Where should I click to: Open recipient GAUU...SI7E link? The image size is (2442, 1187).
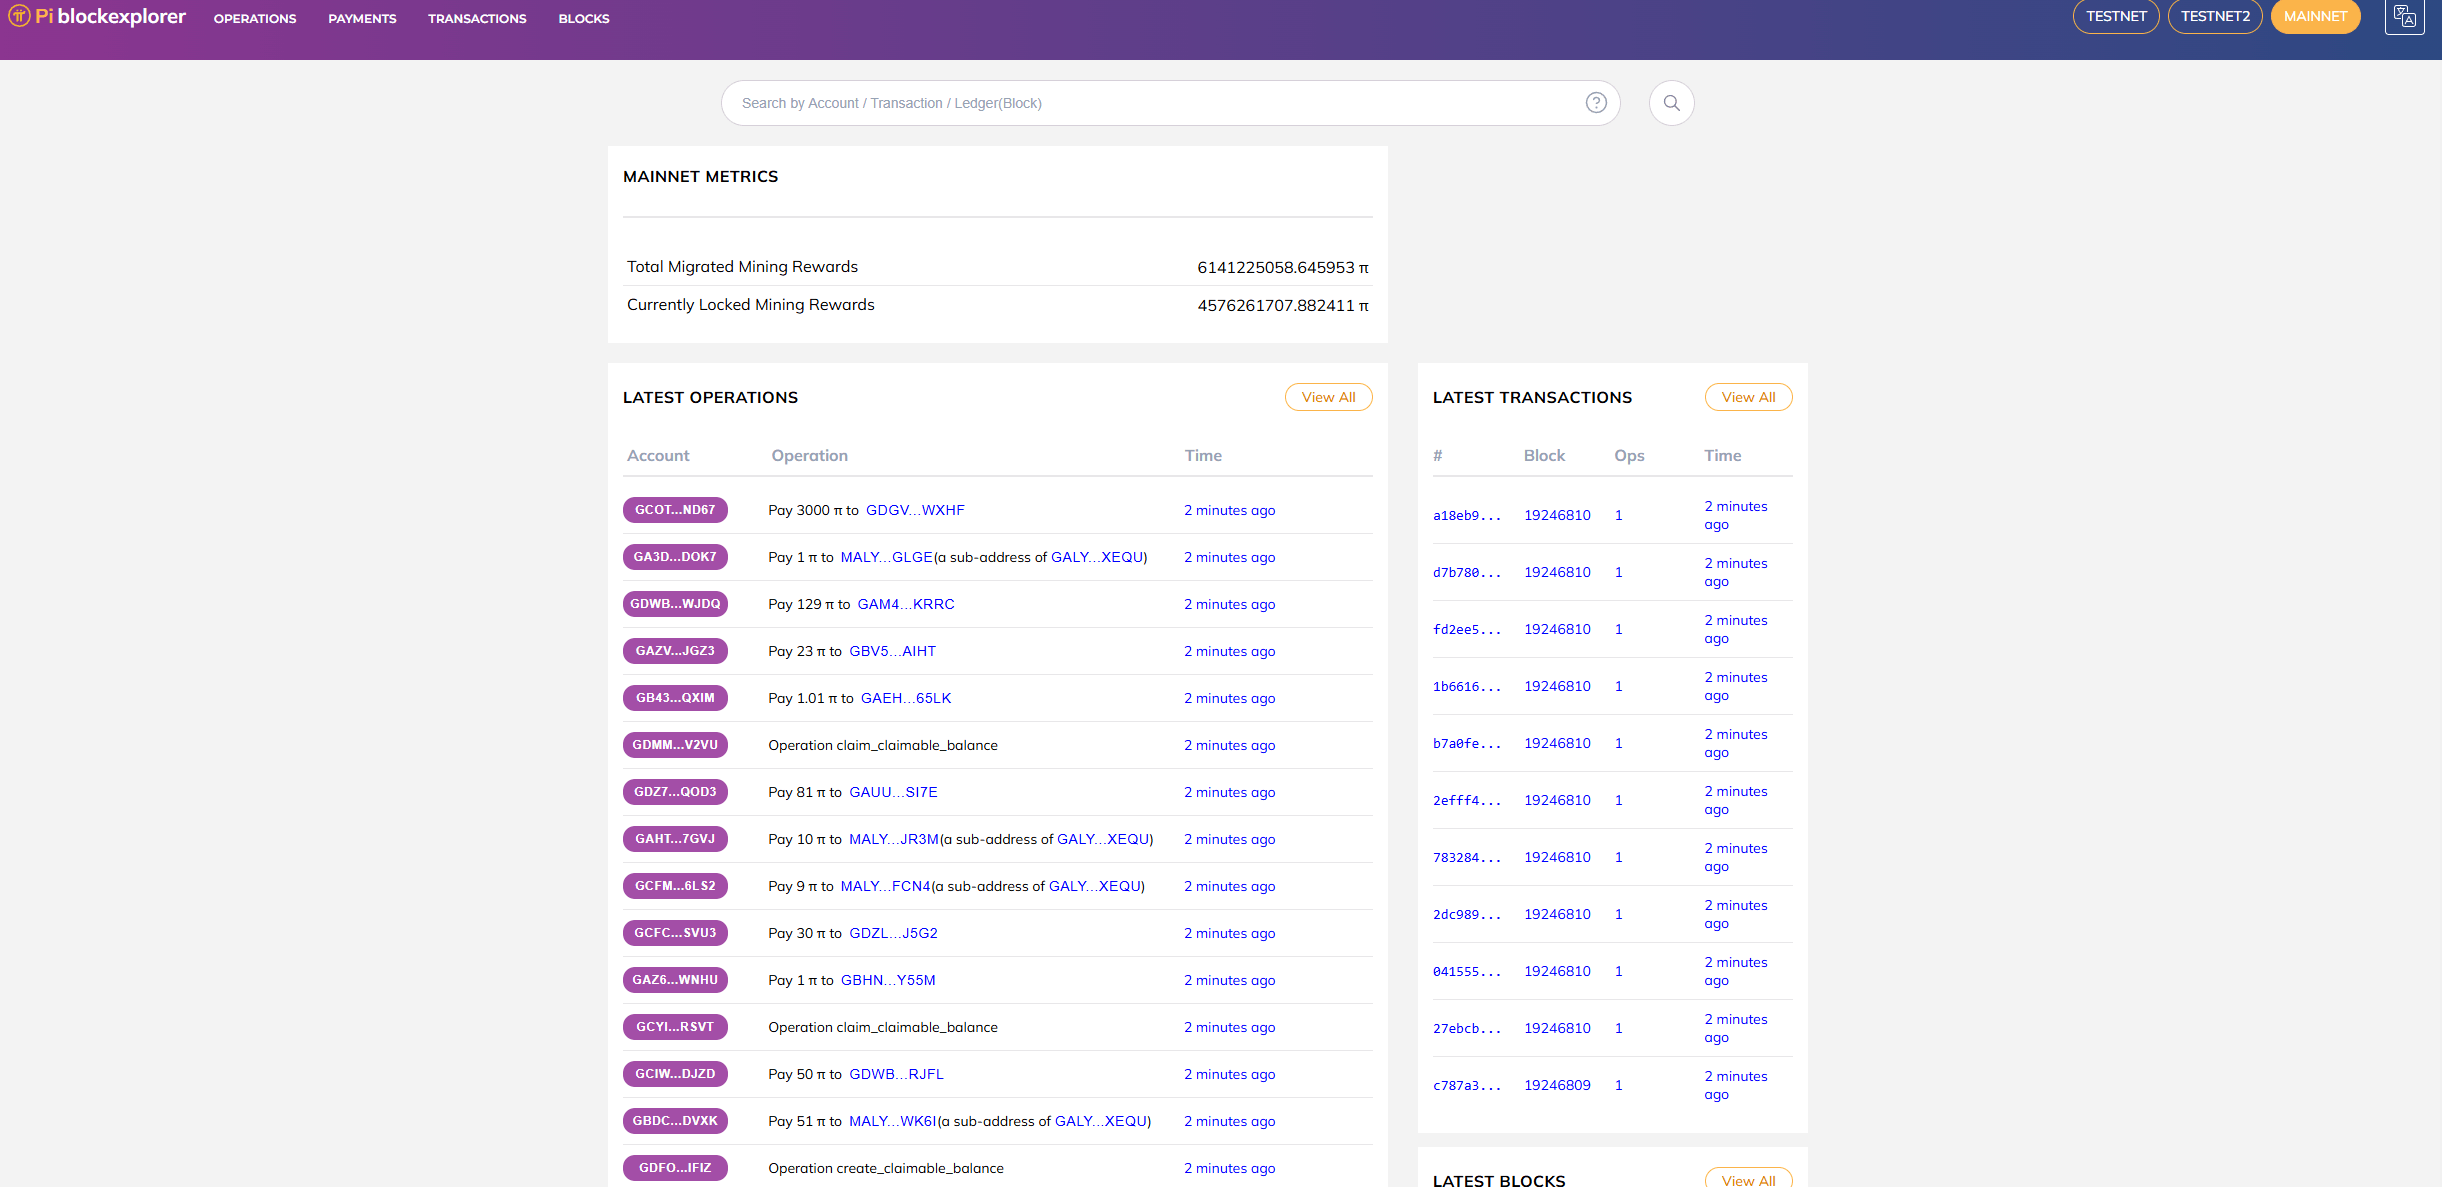pos(893,792)
